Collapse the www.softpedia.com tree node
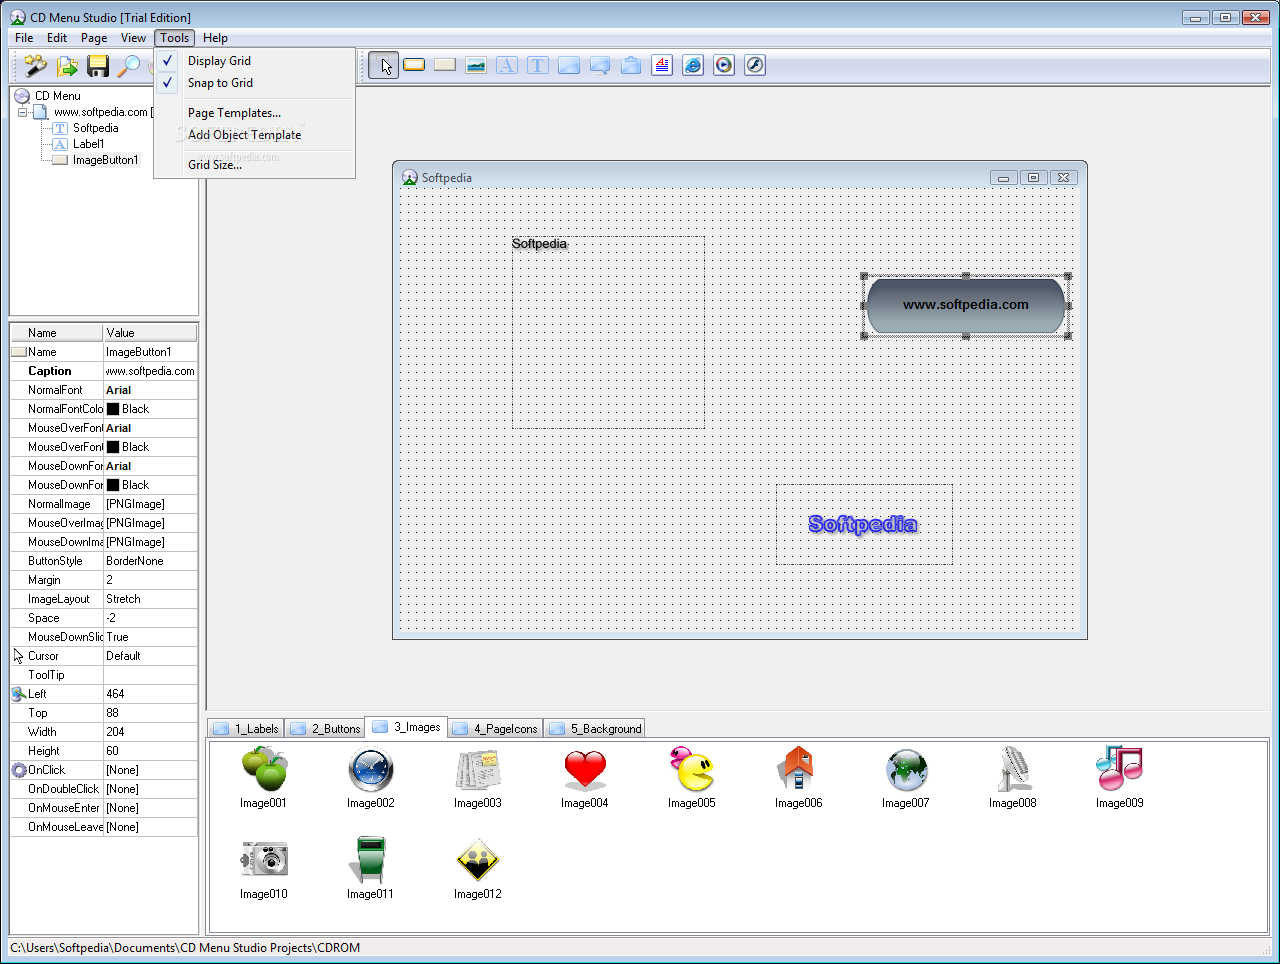The width and height of the screenshot is (1280, 964). coord(23,112)
